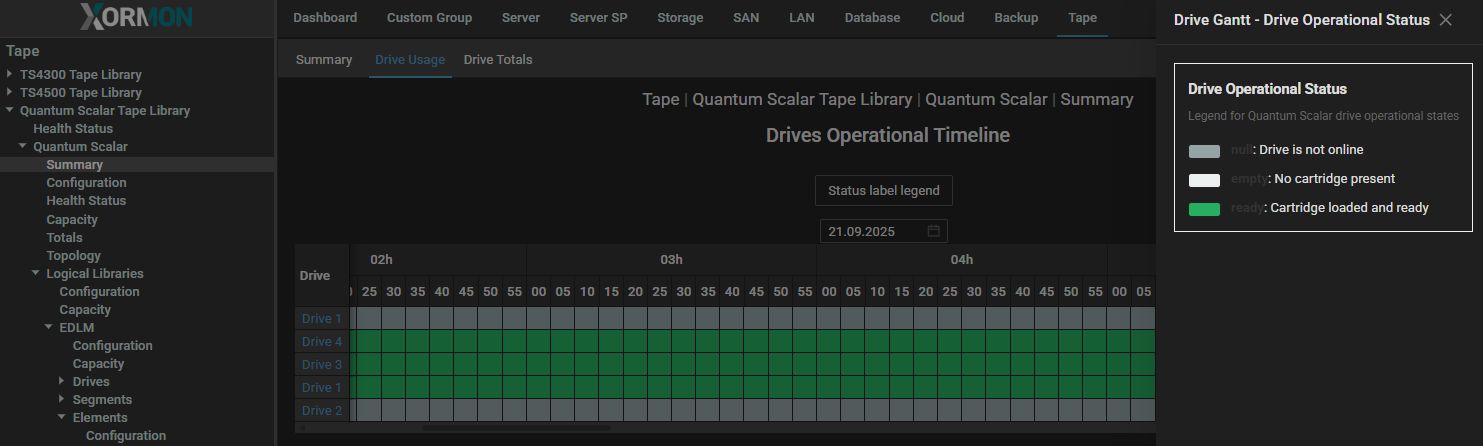Open the Drive 4 link
Viewport: 1483px width, 446px height.
click(322, 342)
